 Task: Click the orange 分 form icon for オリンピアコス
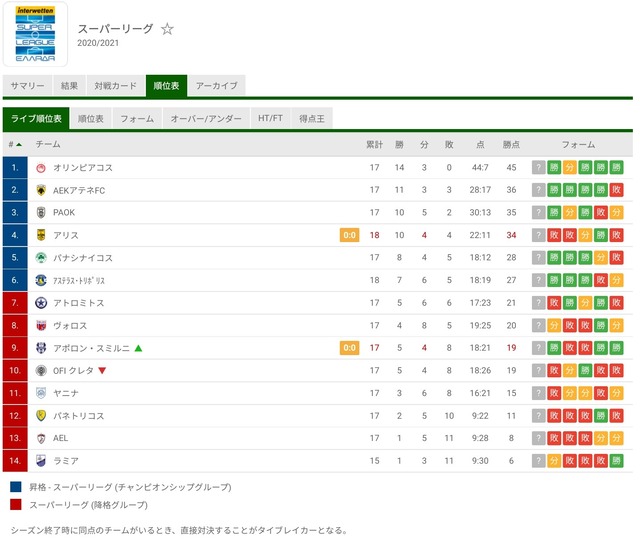[569, 167]
